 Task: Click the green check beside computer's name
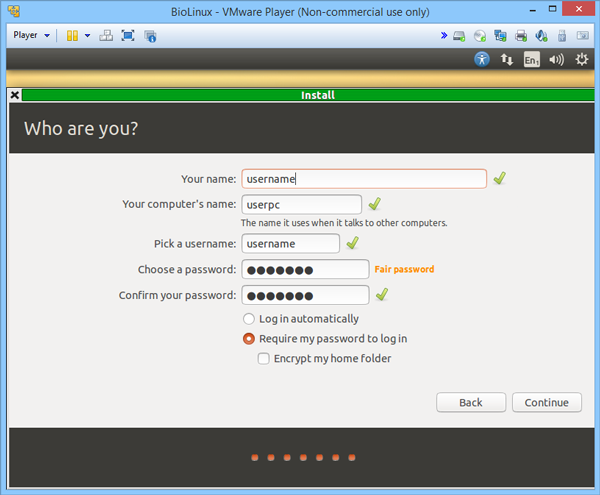[375, 204]
